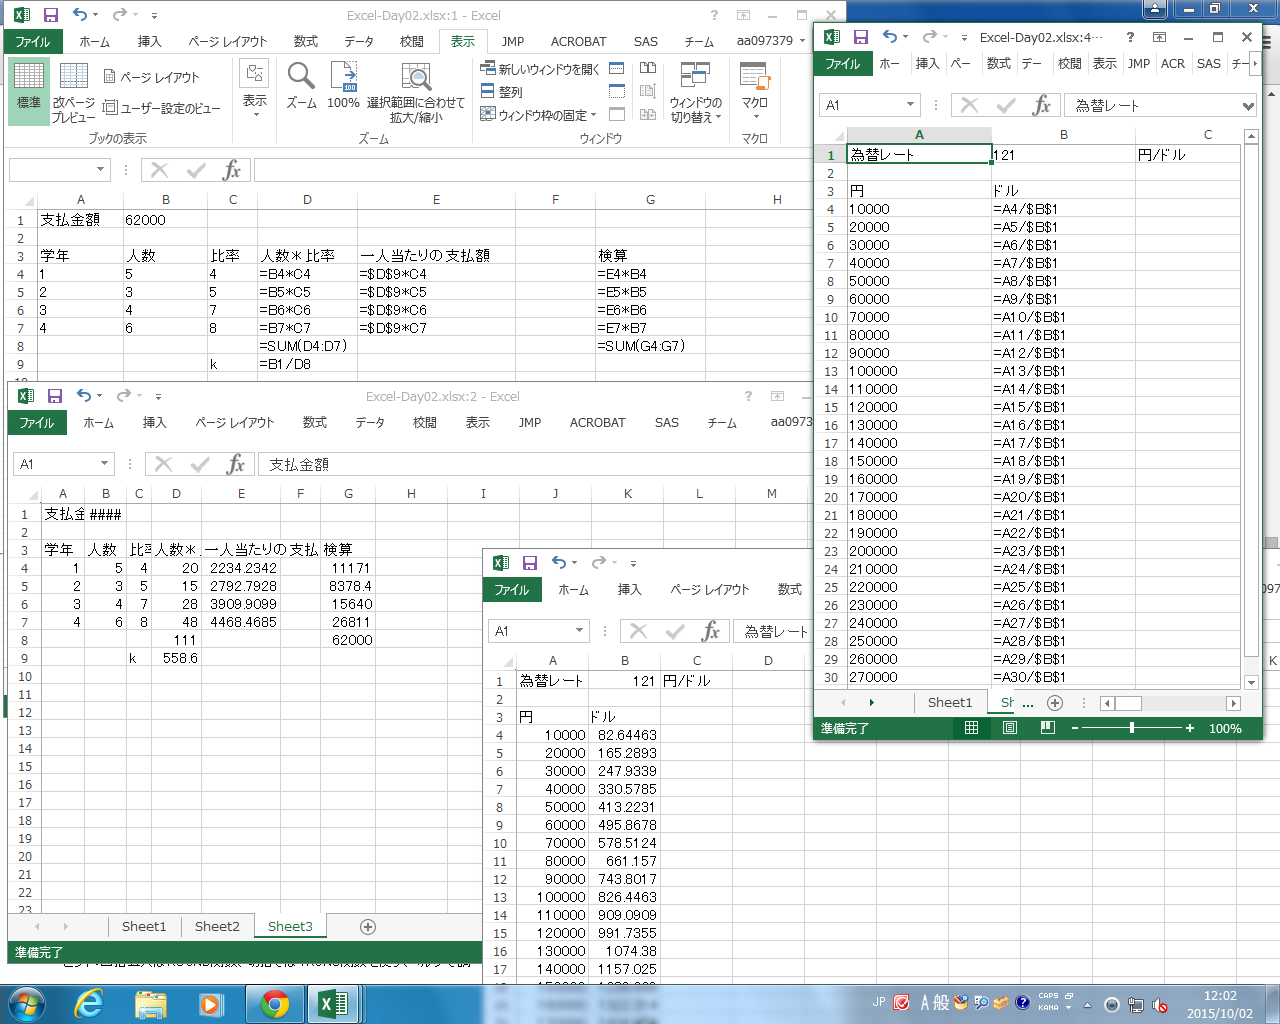Open the 数式 tab in the top window
The width and height of the screenshot is (1280, 1024).
[305, 42]
